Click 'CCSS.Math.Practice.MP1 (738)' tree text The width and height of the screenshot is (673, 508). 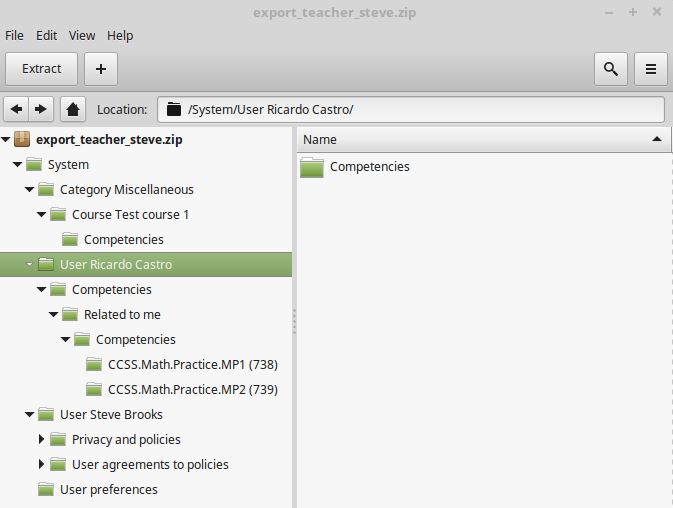point(193,365)
